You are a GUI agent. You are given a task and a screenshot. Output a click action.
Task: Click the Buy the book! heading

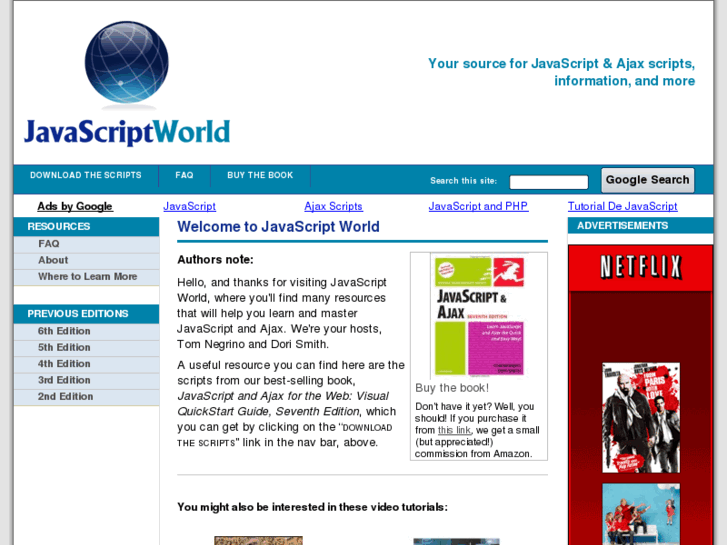[452, 388]
